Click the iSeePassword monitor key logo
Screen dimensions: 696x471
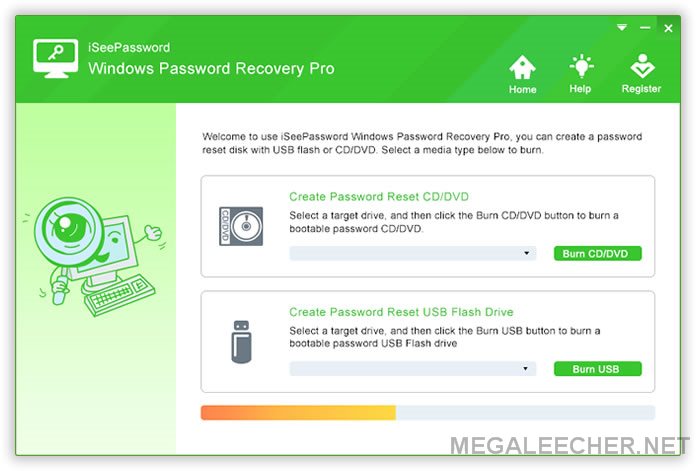[55, 58]
